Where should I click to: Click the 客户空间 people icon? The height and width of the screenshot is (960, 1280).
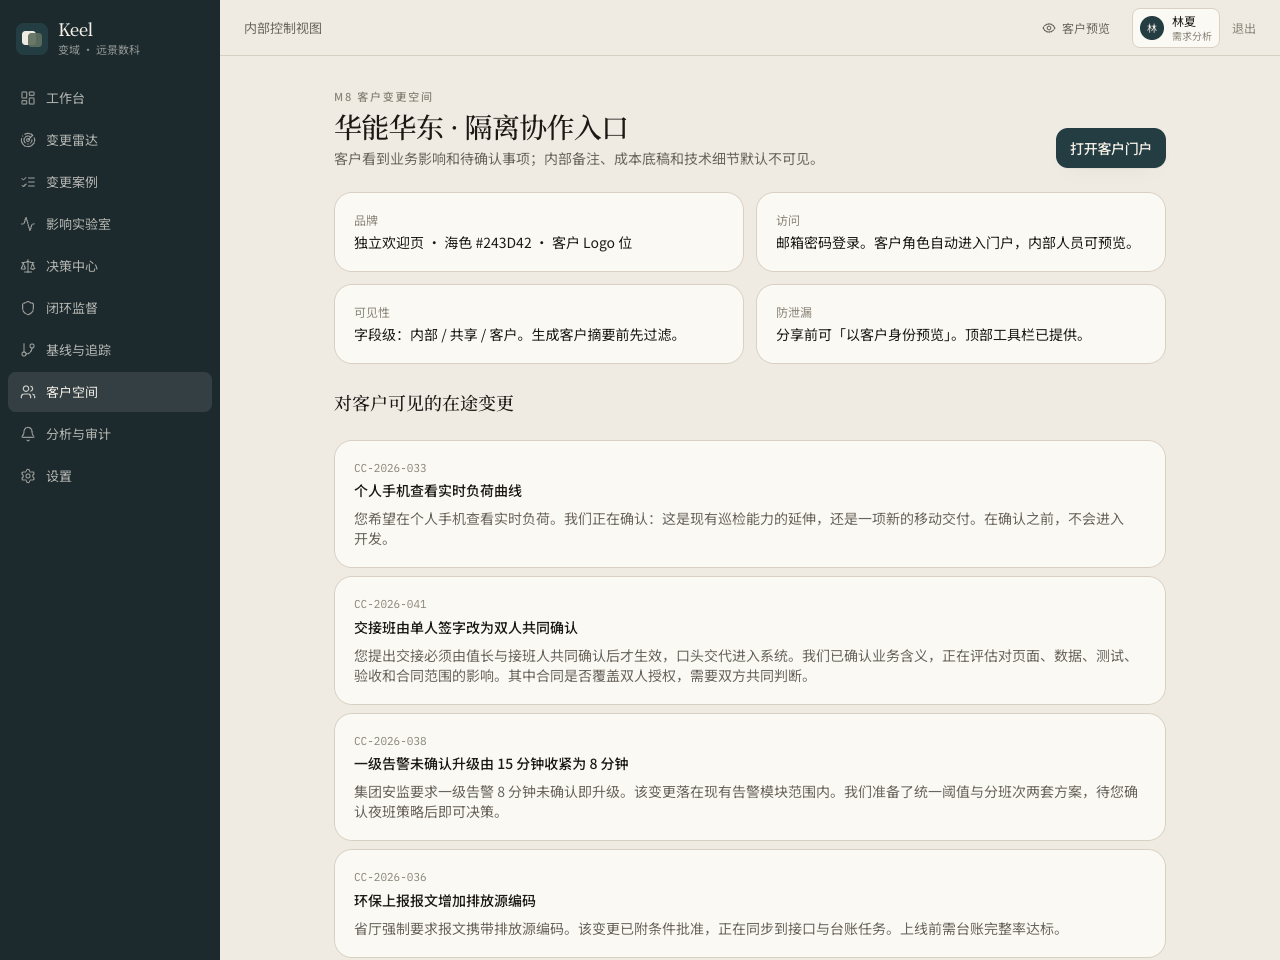[28, 392]
